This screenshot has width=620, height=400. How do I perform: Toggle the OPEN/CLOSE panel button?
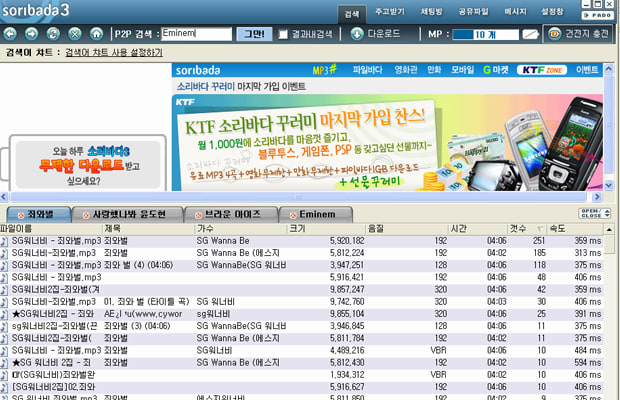(595, 213)
